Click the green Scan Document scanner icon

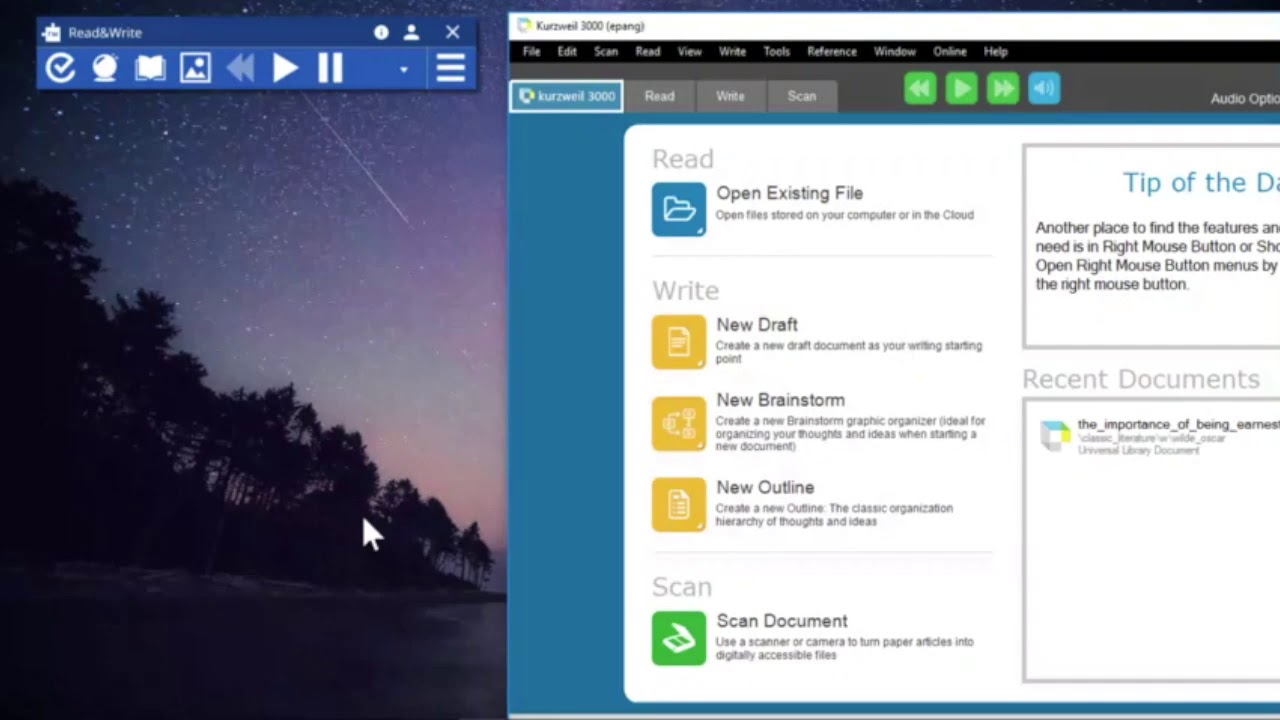coord(679,638)
